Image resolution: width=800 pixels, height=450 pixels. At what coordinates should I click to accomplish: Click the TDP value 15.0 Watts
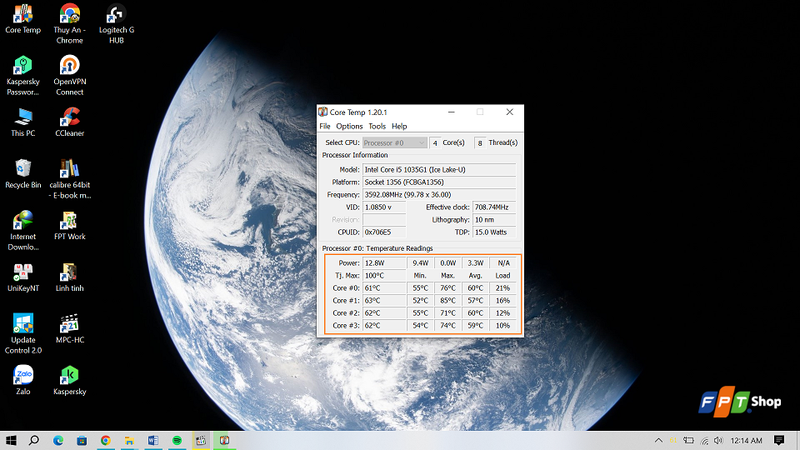494,232
